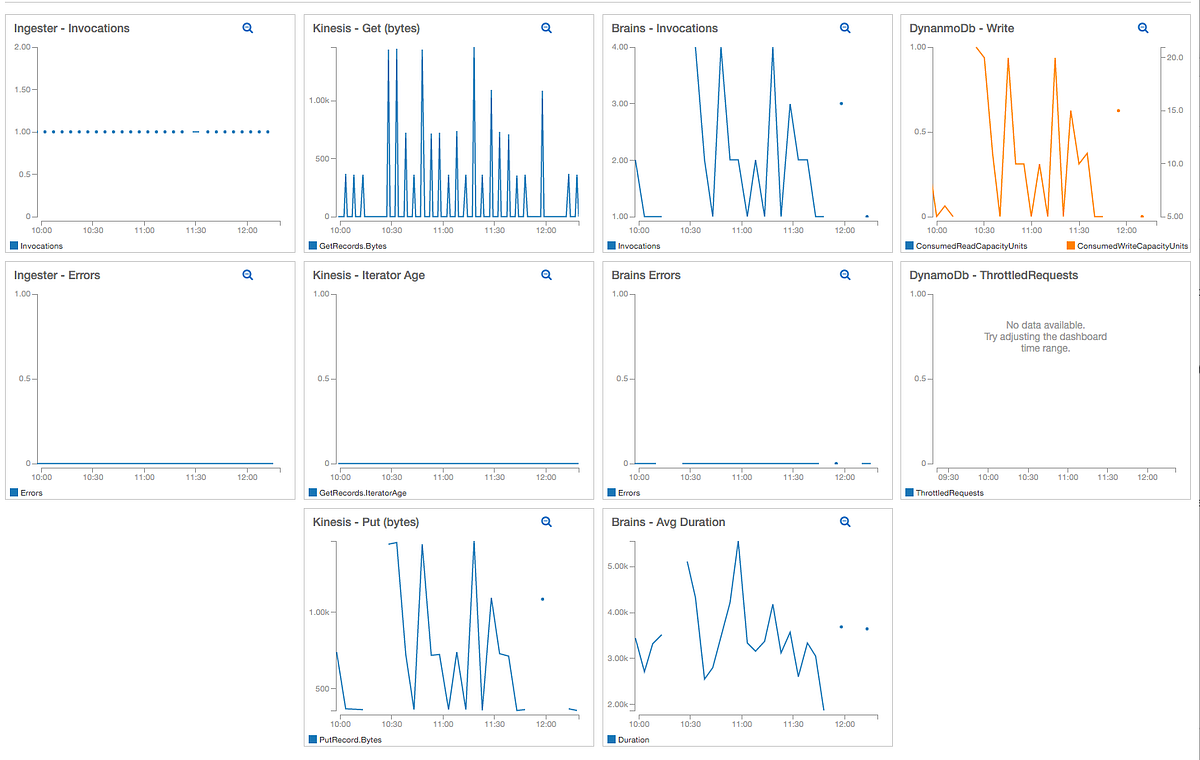
Task: Click the Ingester - Invocations title
Action: tap(72, 29)
